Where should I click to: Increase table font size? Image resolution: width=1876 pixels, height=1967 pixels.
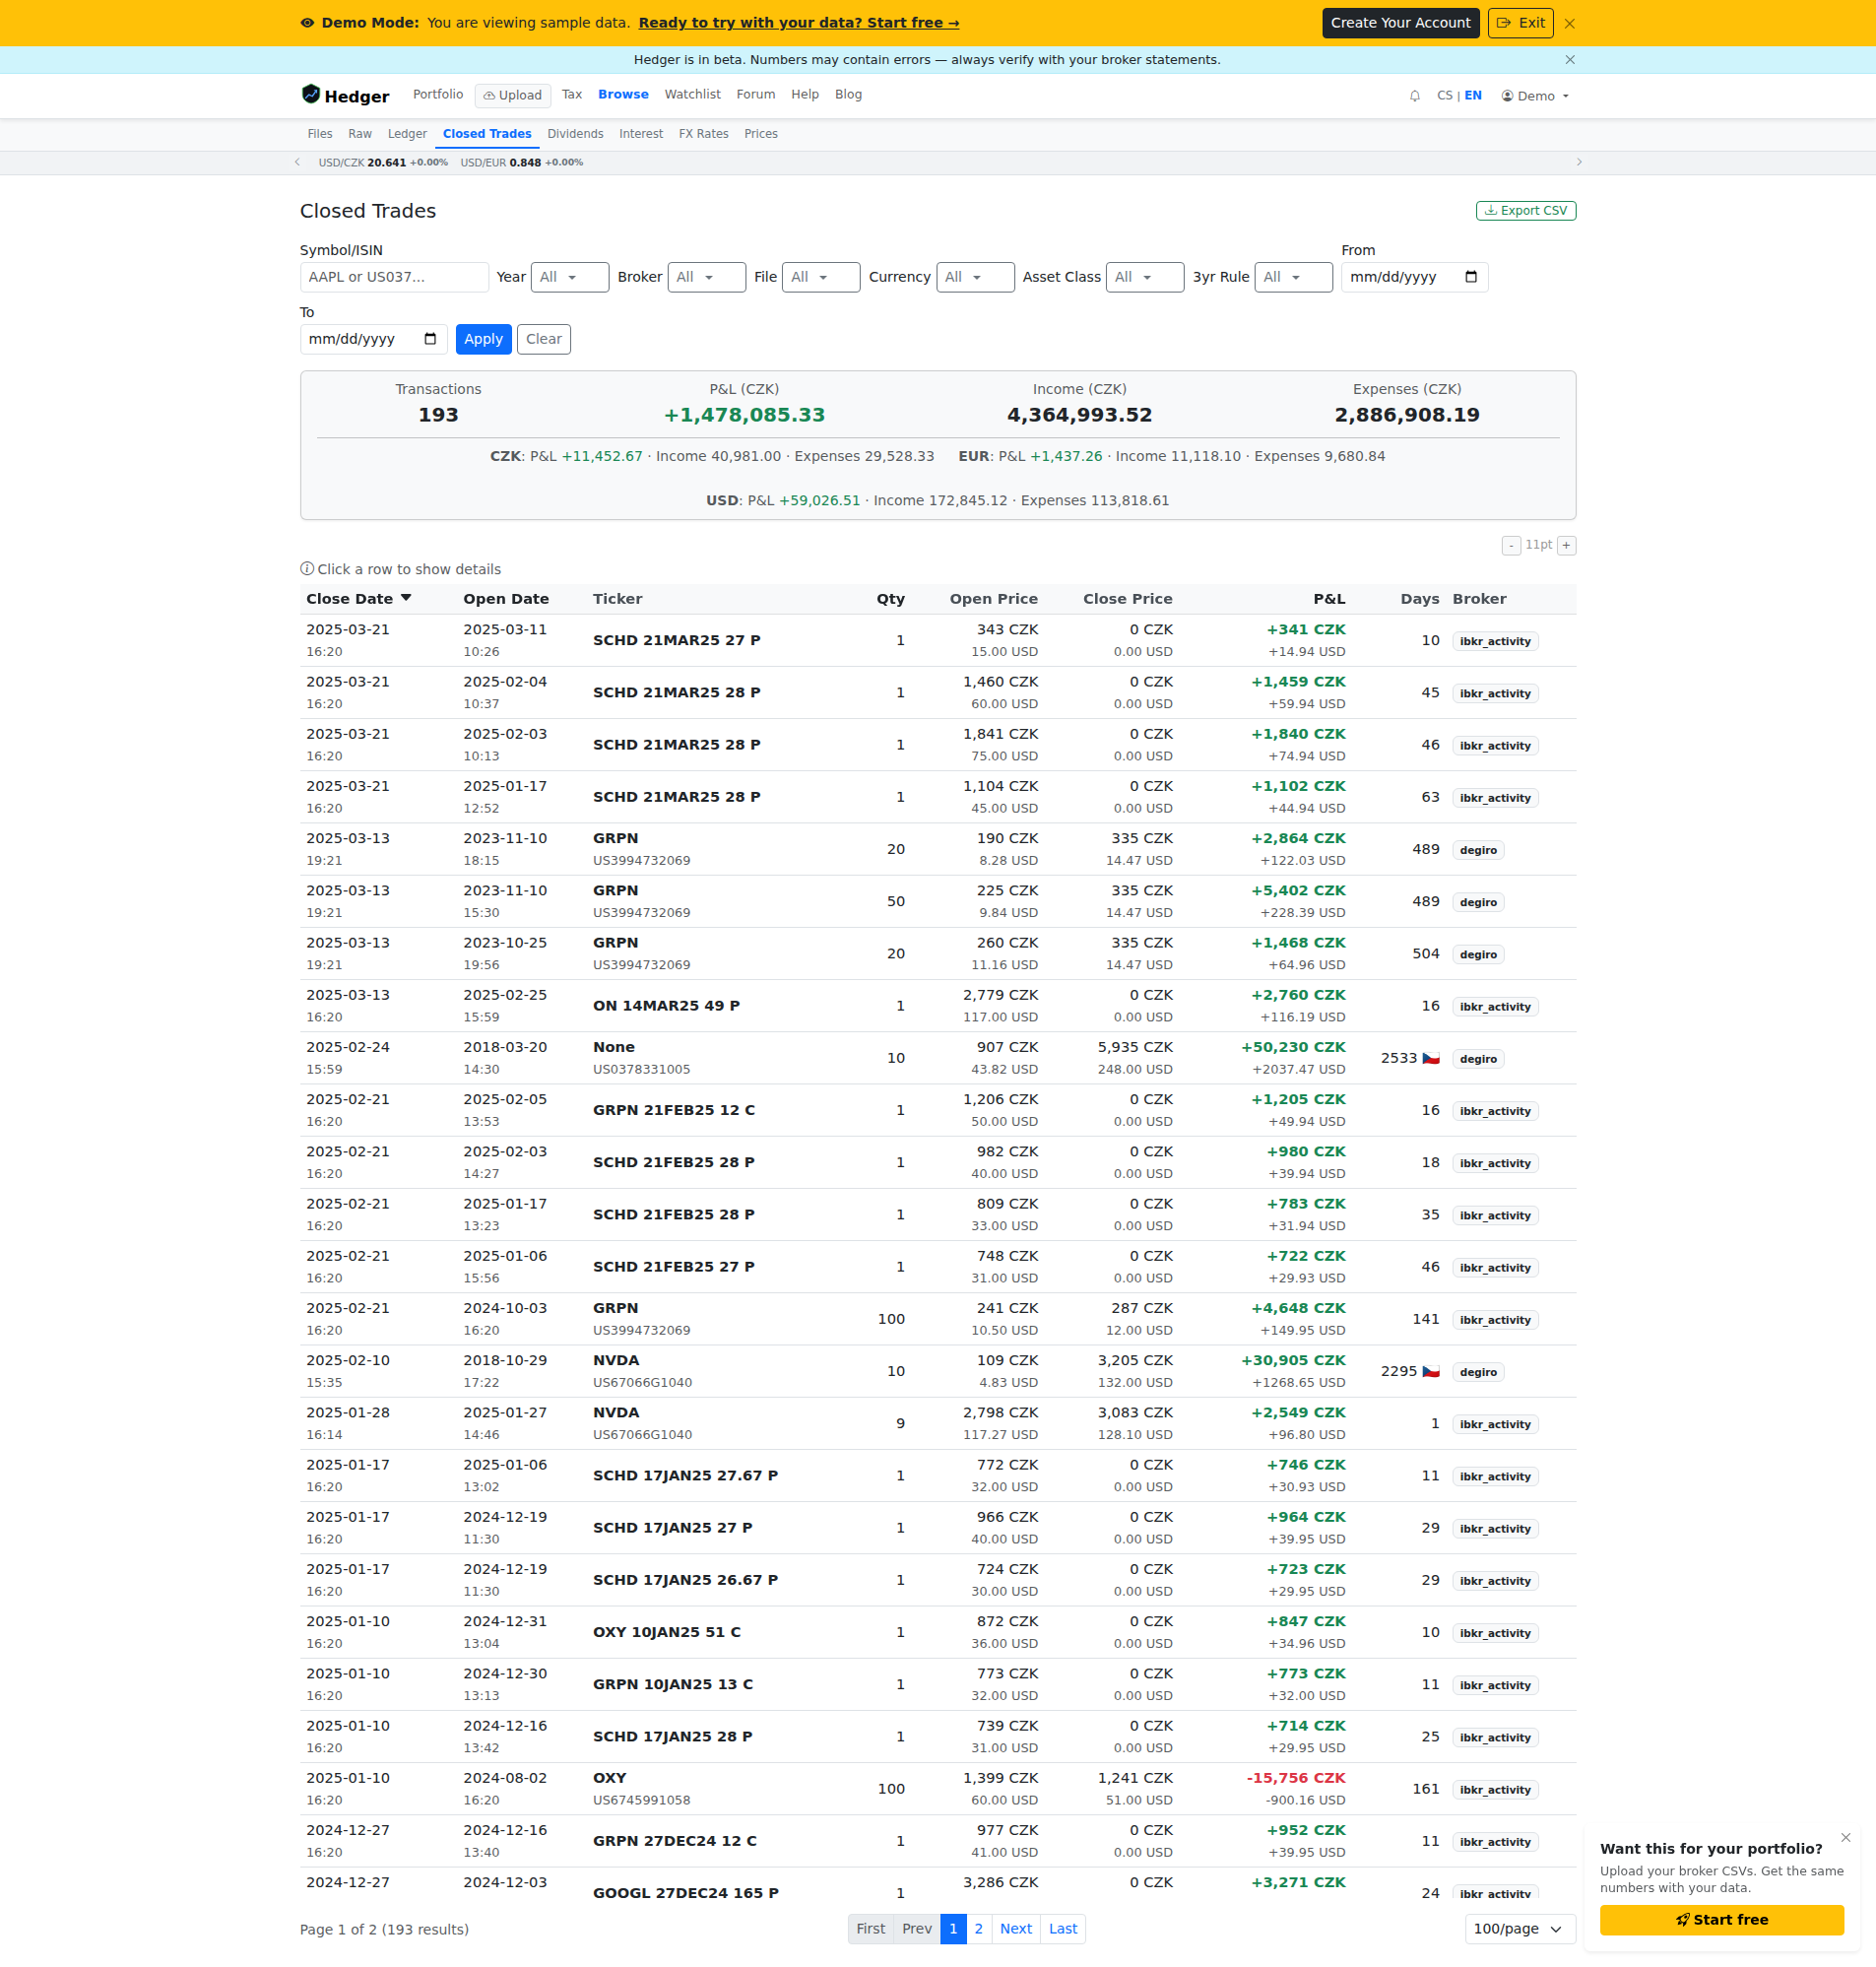pyautogui.click(x=1567, y=545)
